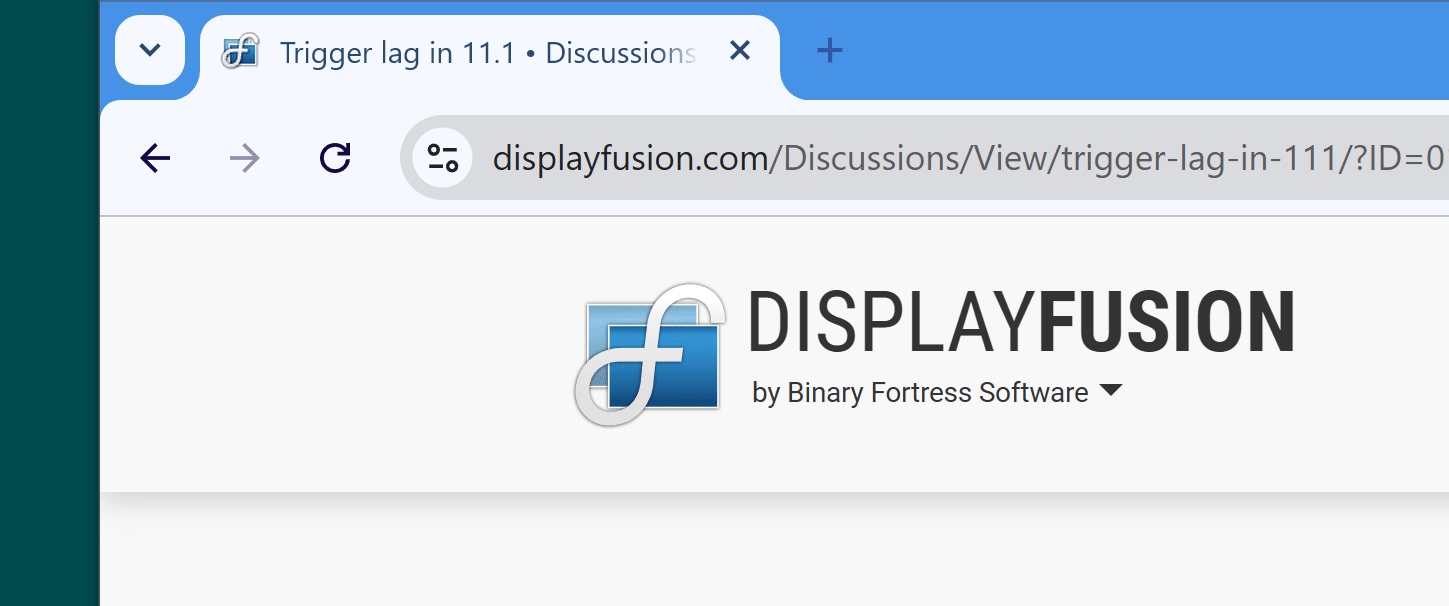Image resolution: width=1449 pixels, height=606 pixels.
Task: Click the DisplayFusion 'f' logo image
Action: click(x=650, y=354)
